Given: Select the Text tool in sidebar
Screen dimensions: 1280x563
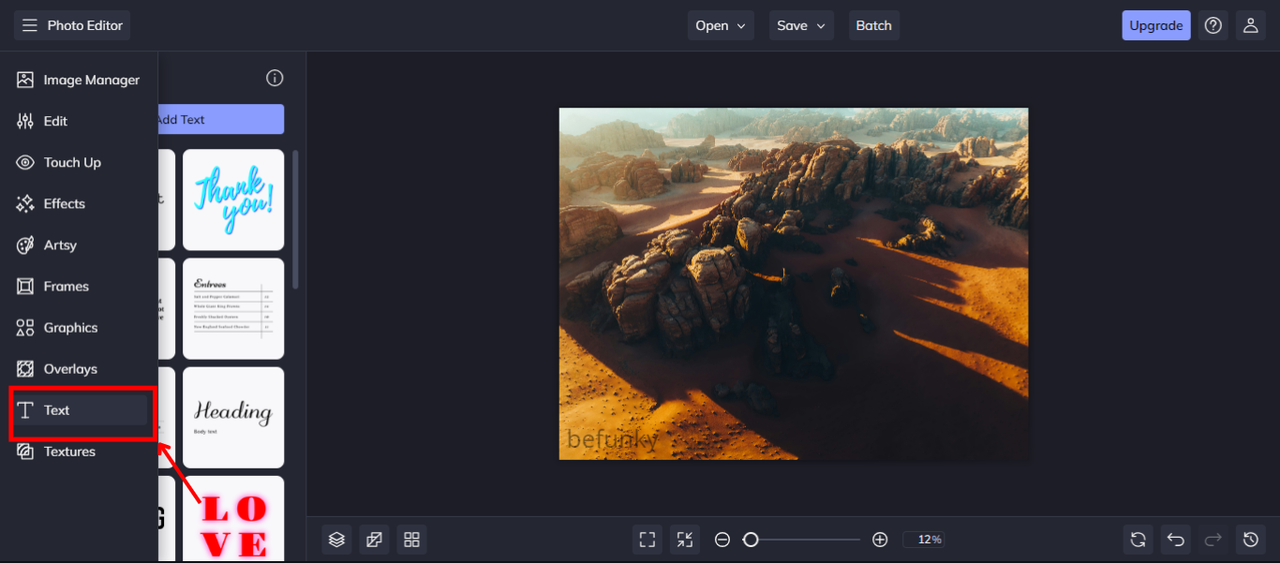Looking at the screenshot, I should [x=80, y=410].
